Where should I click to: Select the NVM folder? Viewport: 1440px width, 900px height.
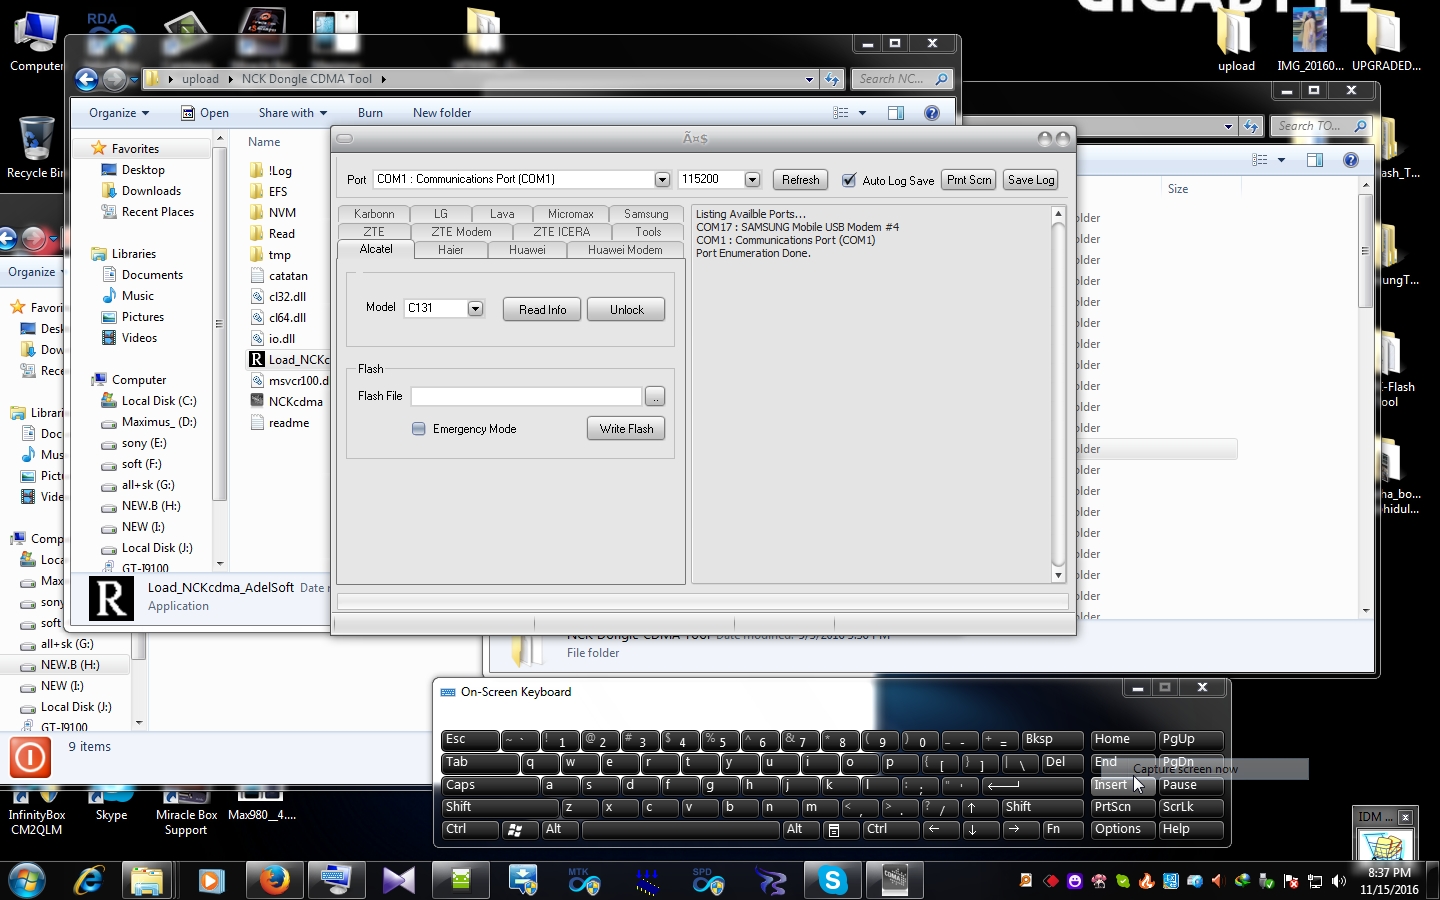(x=272, y=213)
